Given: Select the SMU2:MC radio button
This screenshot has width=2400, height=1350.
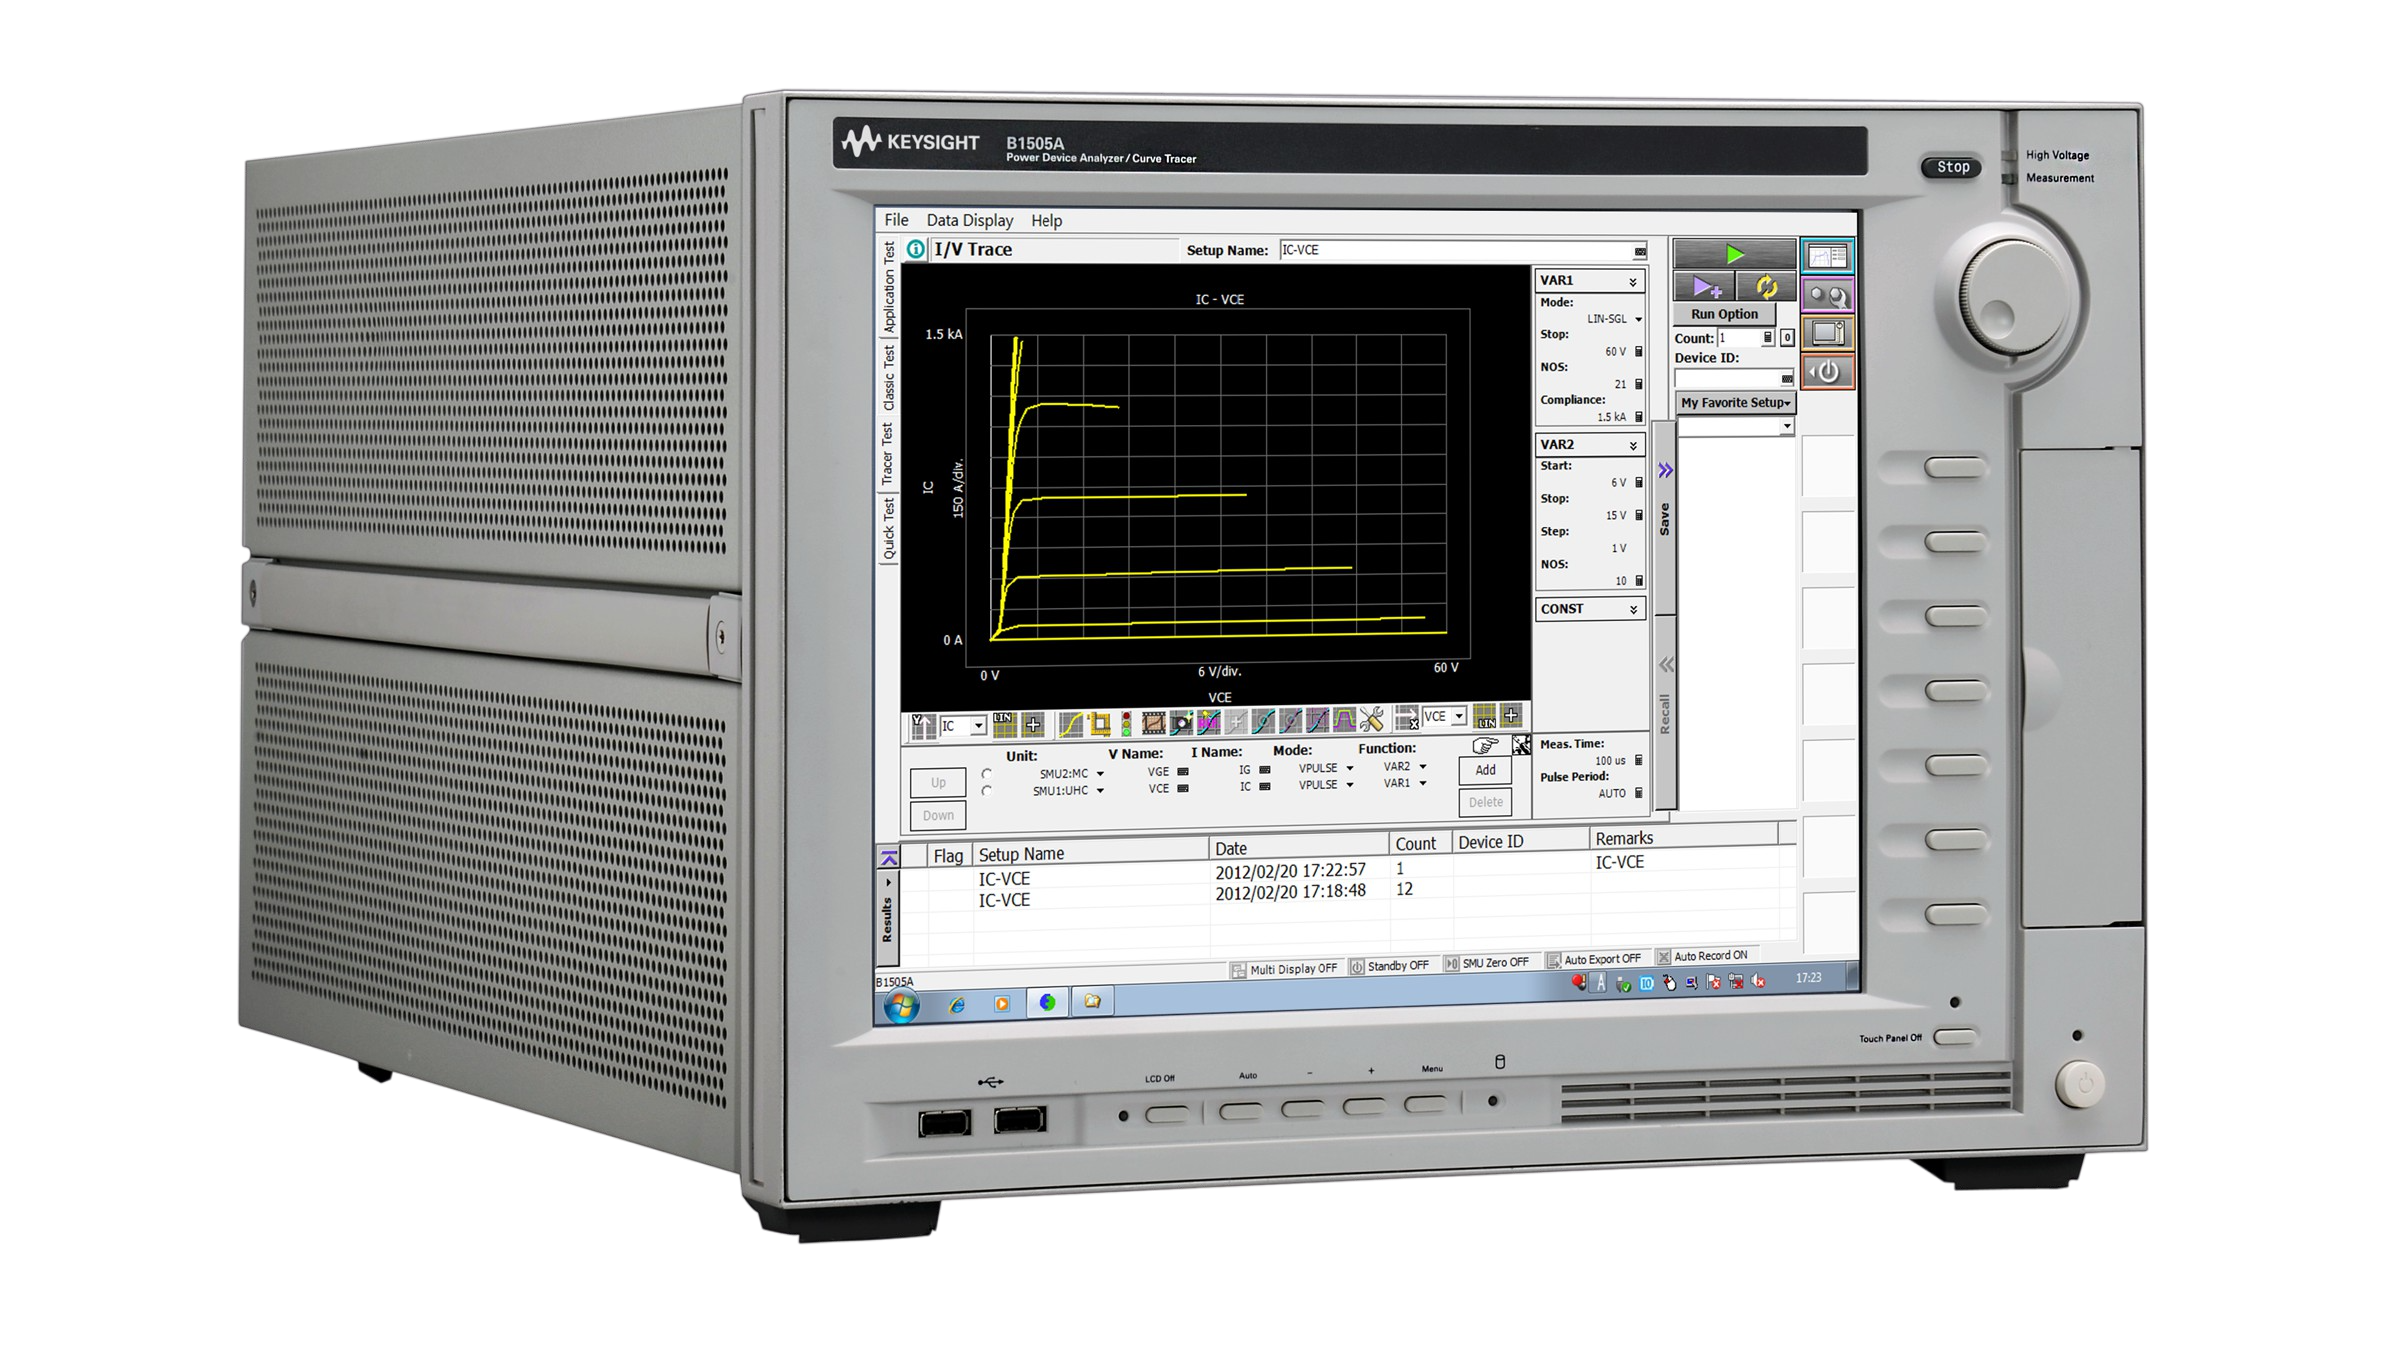Looking at the screenshot, I should pos(987,773).
